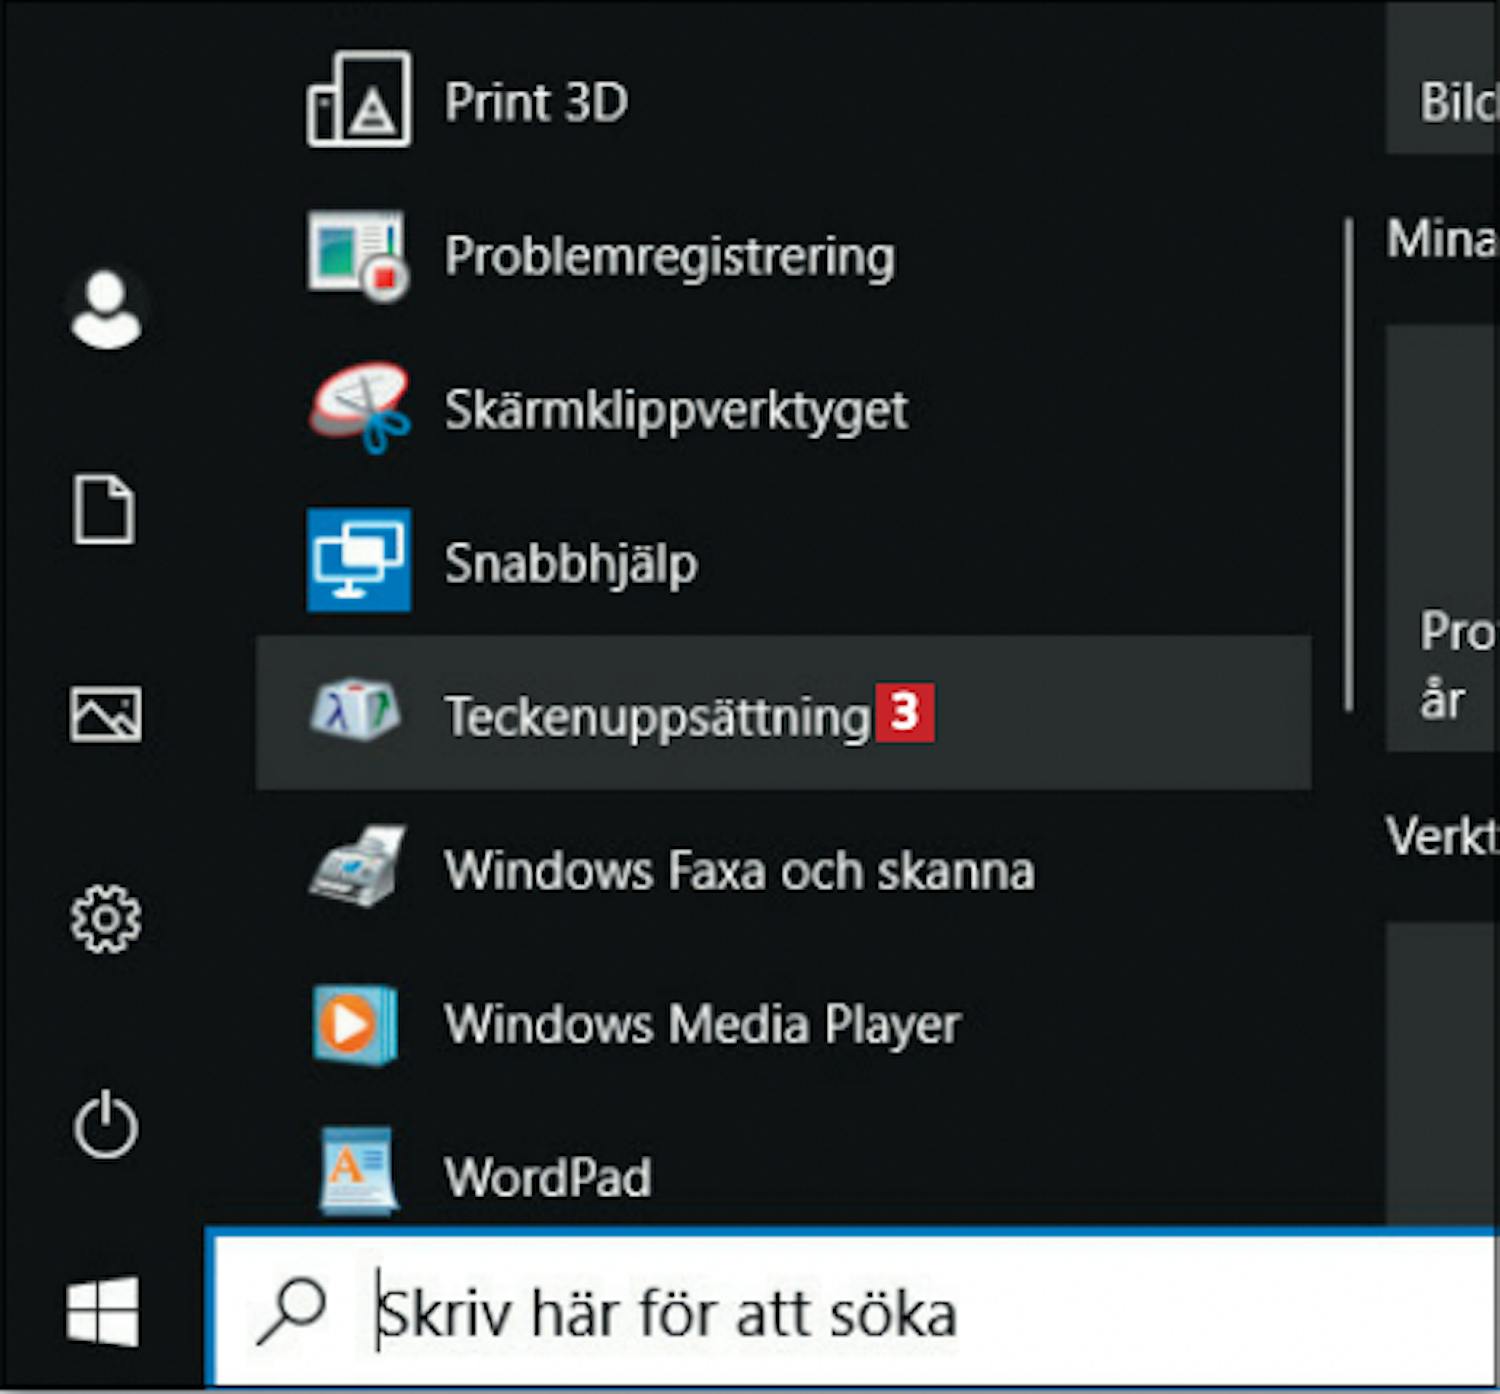This screenshot has height=1394, width=1500.
Task: Open the Snabbhjälp blue monitor icon
Action: tap(358, 560)
